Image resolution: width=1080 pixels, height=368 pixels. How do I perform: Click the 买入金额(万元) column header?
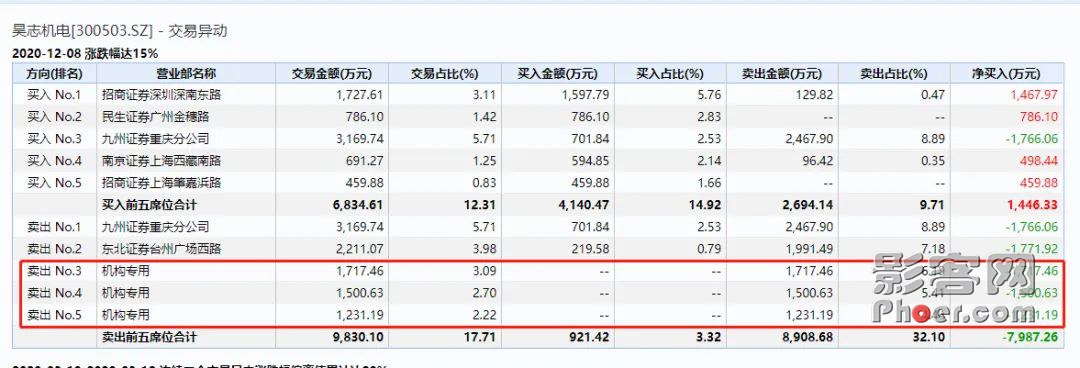coord(557,74)
